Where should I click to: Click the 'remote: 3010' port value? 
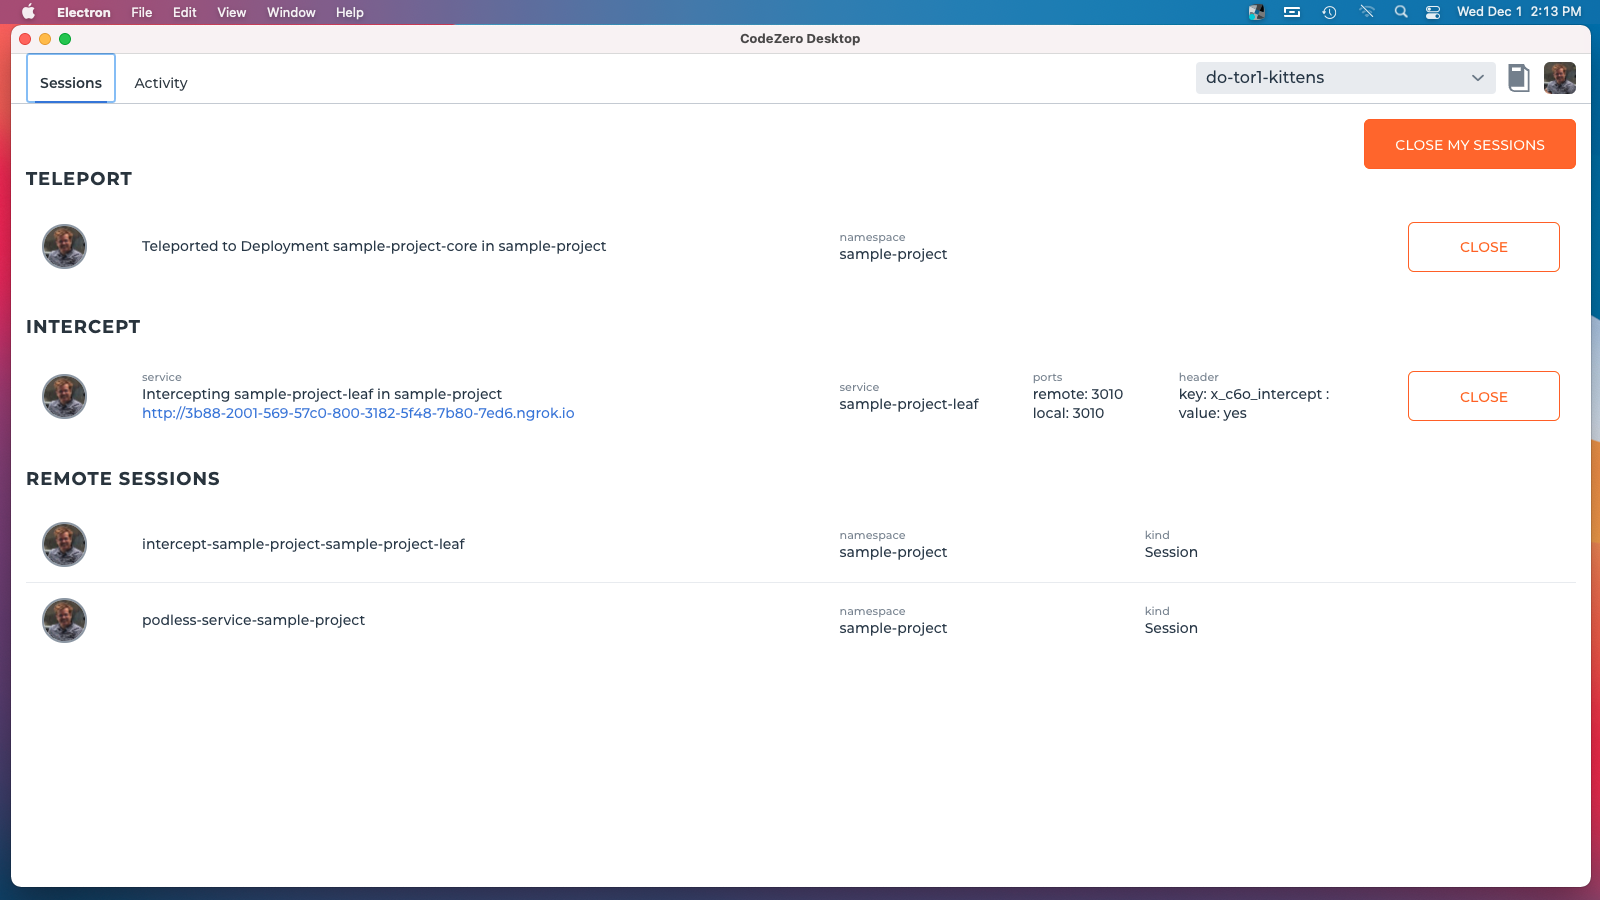(x=1078, y=394)
